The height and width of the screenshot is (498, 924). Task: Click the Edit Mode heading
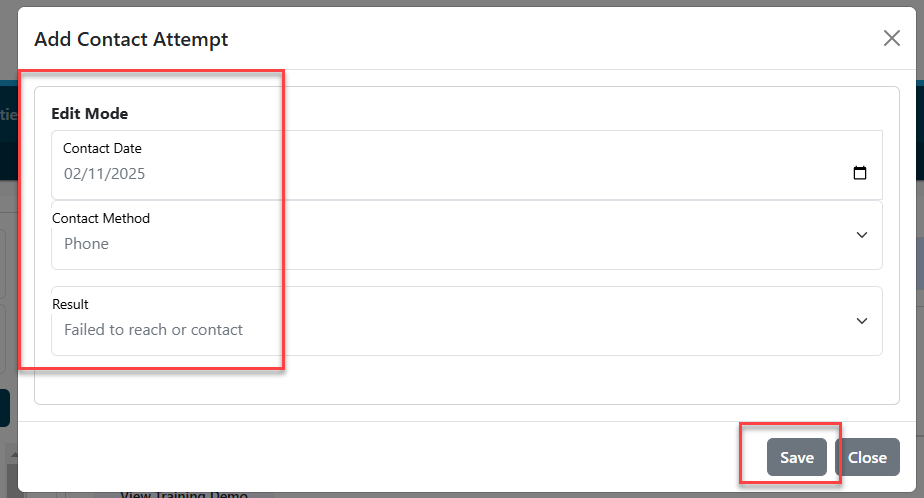[90, 114]
